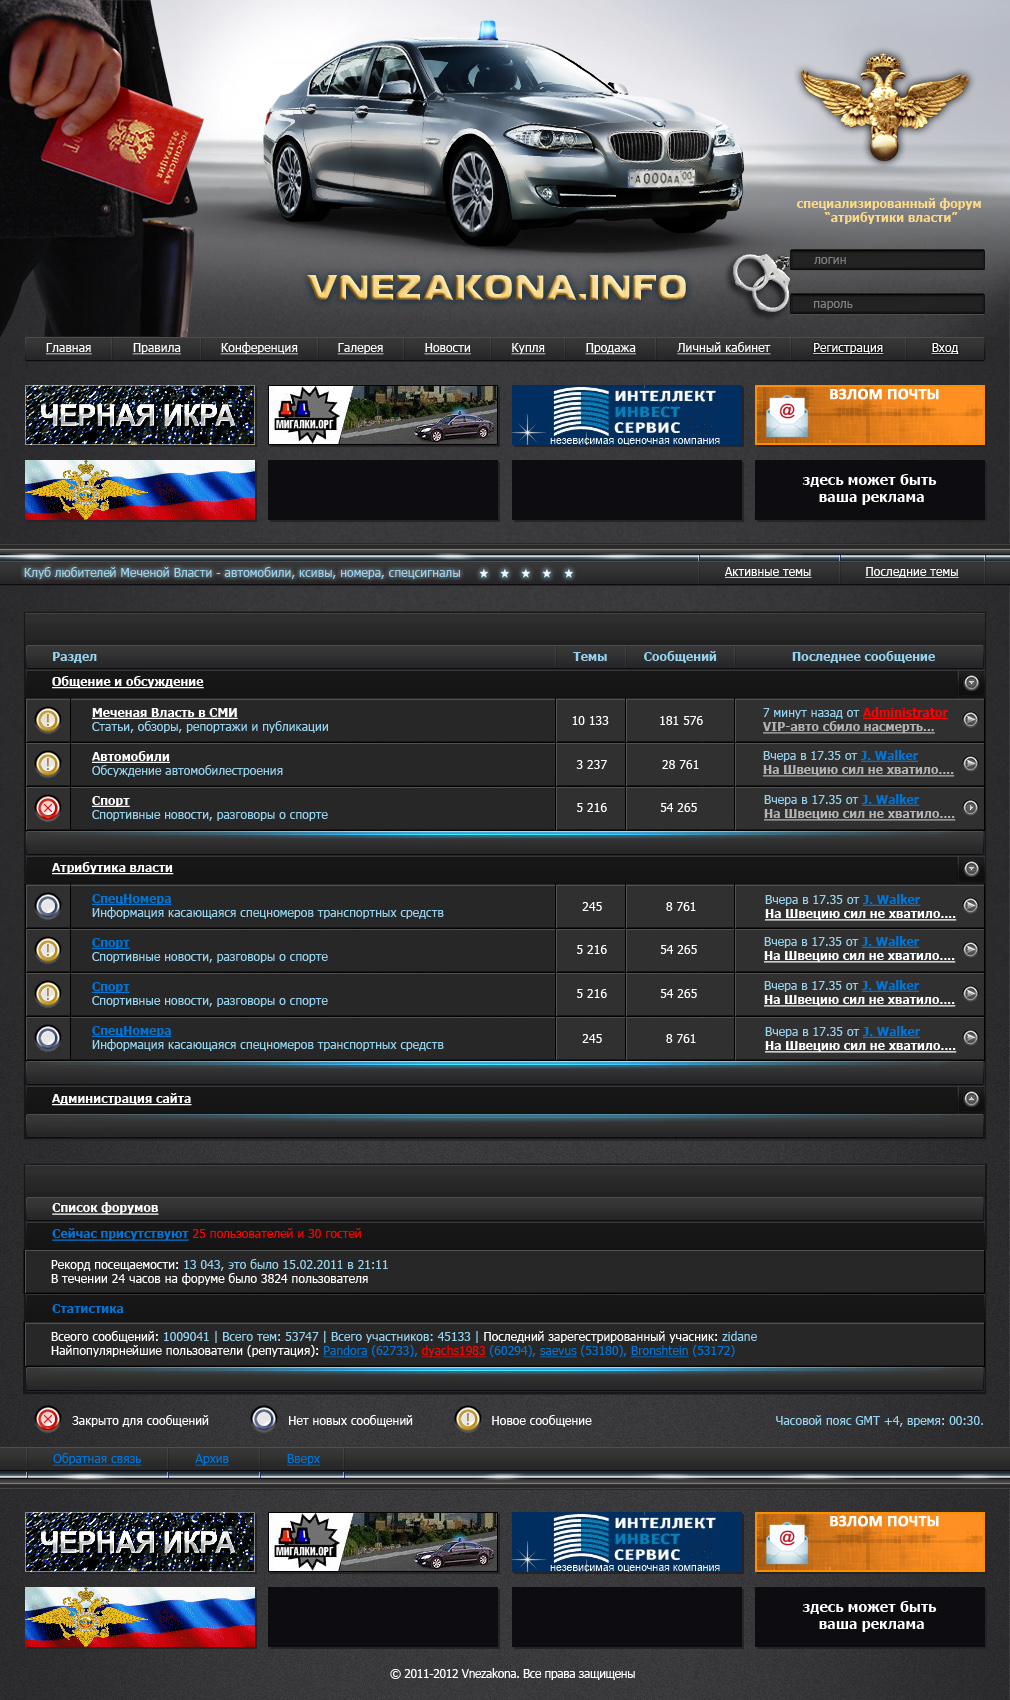Click the red closed icon beside Спорт in Общение
Viewport: 1010px width, 1700px height.
pyautogui.click(x=48, y=808)
